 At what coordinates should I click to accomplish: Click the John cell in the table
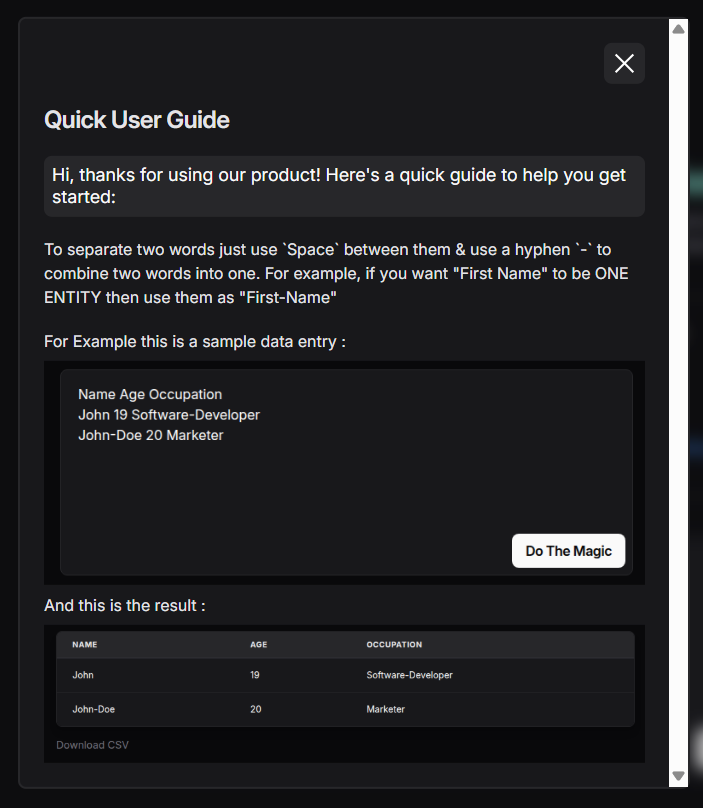coord(83,675)
